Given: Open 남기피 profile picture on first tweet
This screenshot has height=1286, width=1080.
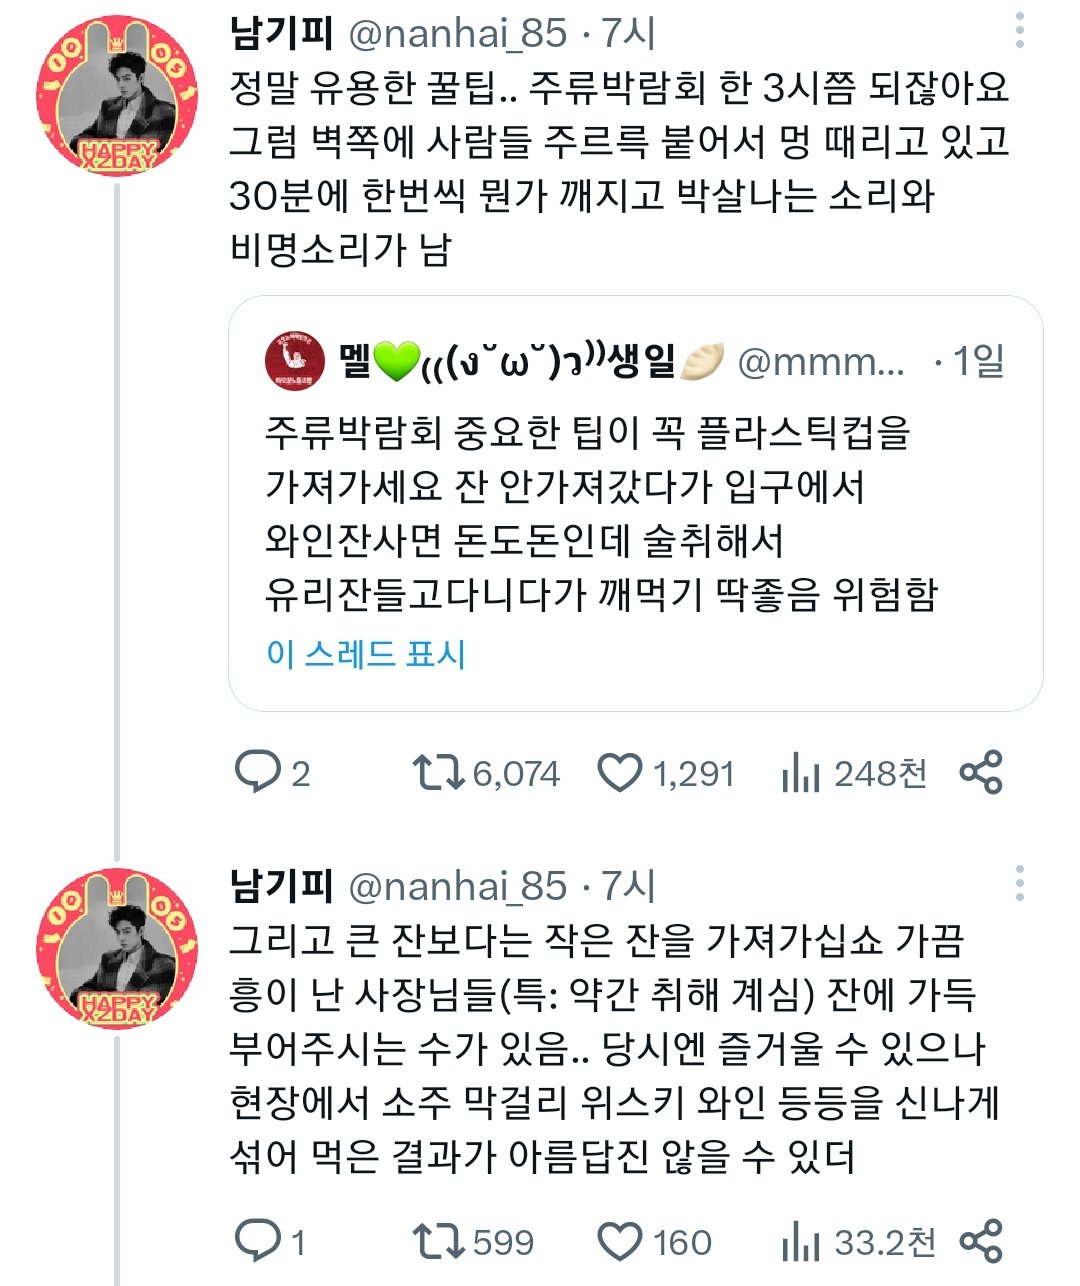Looking at the screenshot, I should [x=117, y=95].
